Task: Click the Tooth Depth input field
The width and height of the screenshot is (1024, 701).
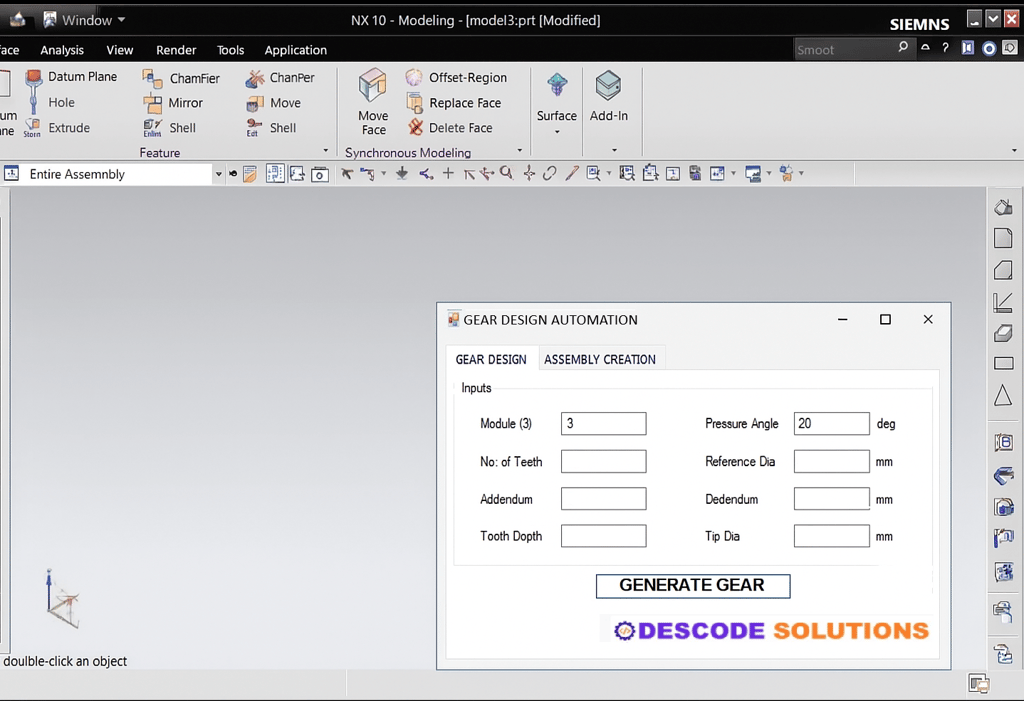Action: [603, 536]
